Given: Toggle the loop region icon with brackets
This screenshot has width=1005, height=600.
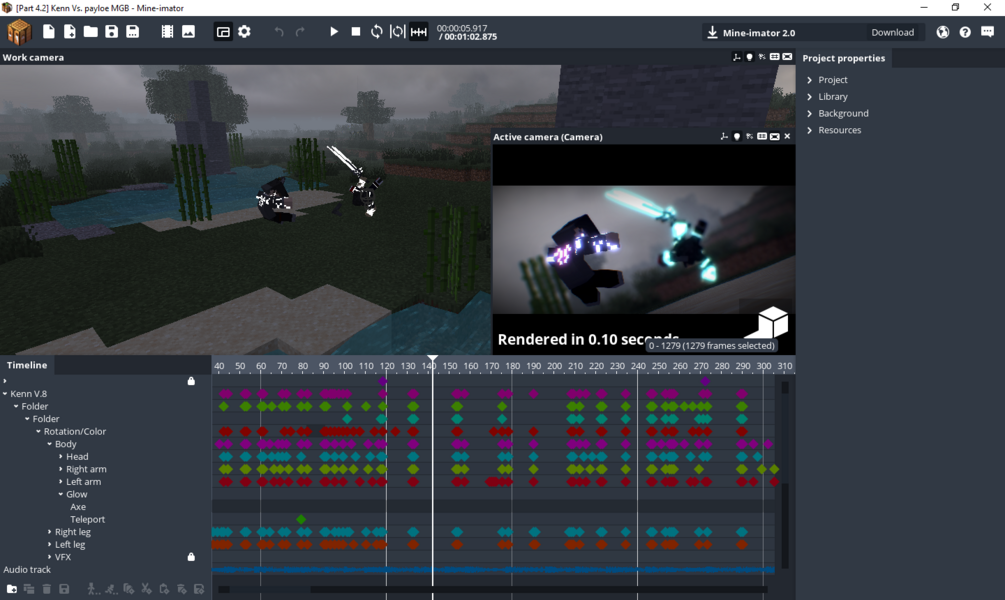Looking at the screenshot, I should (397, 31).
